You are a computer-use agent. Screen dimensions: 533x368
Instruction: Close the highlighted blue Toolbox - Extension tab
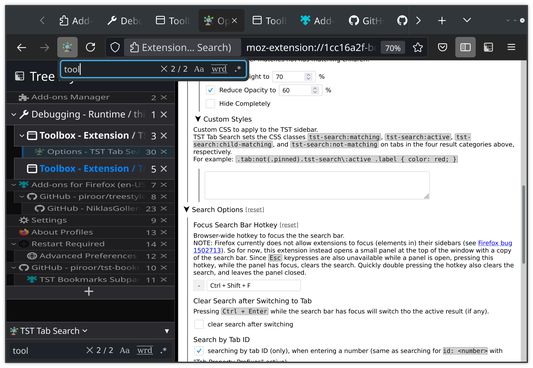click(x=164, y=169)
